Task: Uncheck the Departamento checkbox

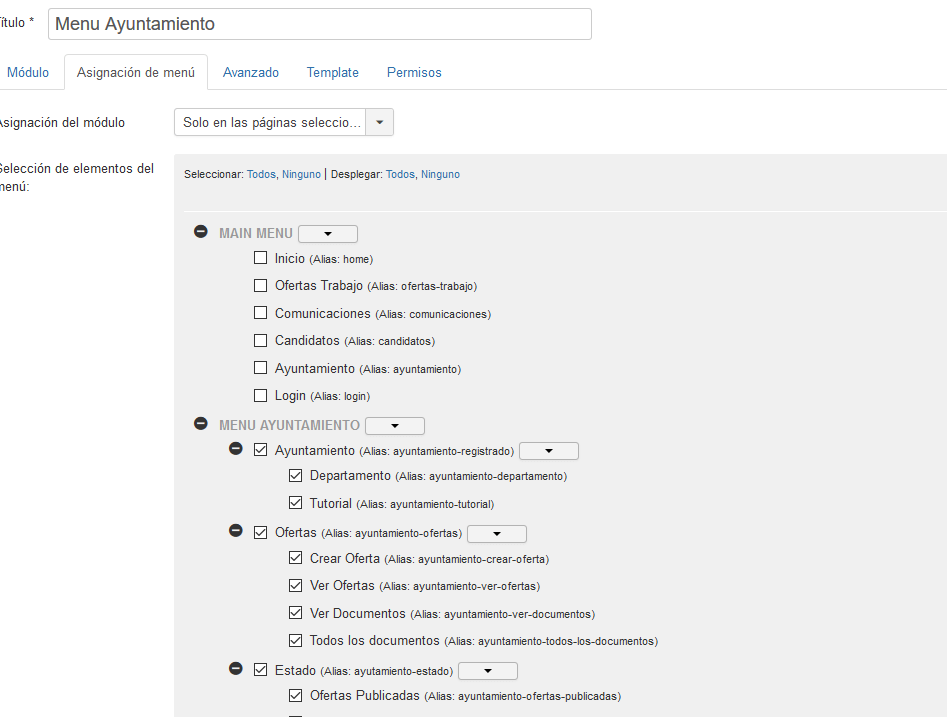Action: (x=295, y=475)
